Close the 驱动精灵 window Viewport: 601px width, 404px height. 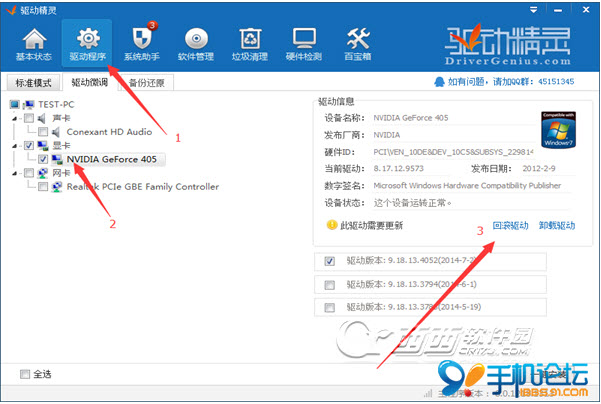click(586, 10)
